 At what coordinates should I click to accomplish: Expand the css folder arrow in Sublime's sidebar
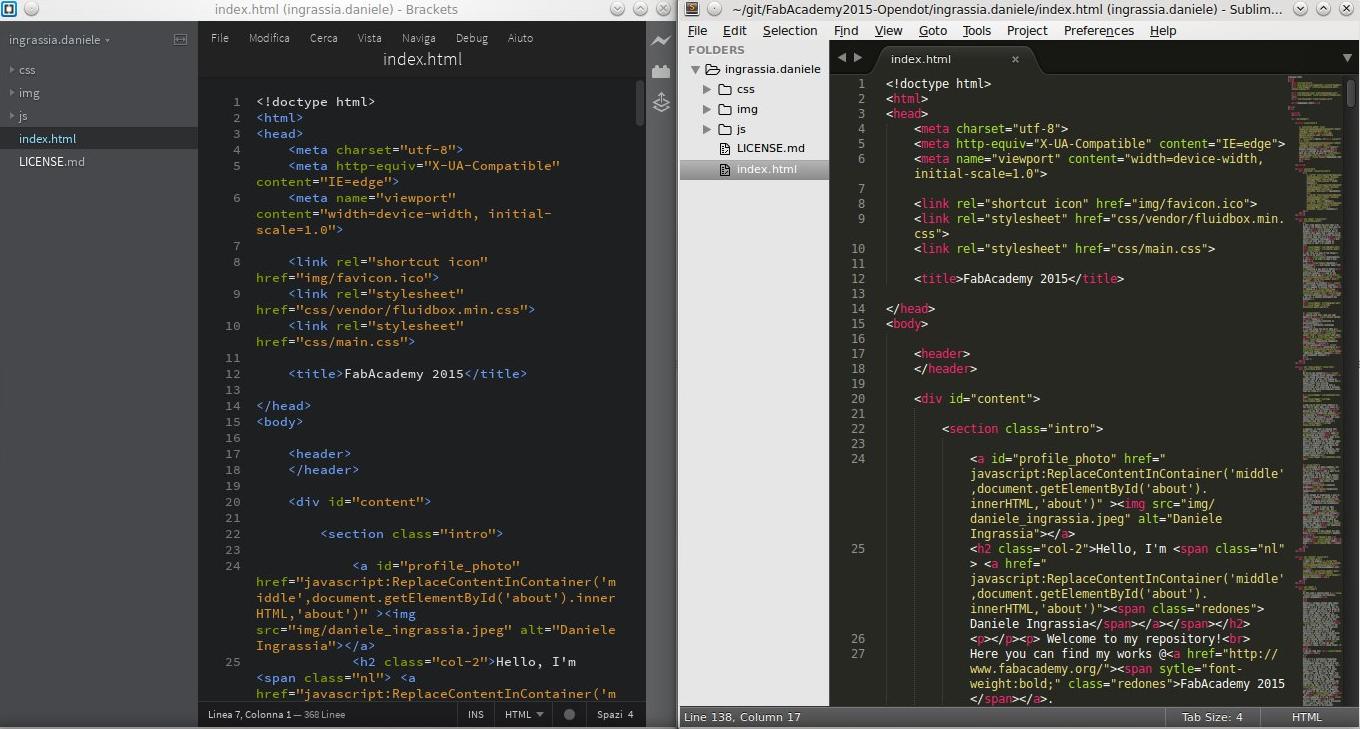(707, 90)
